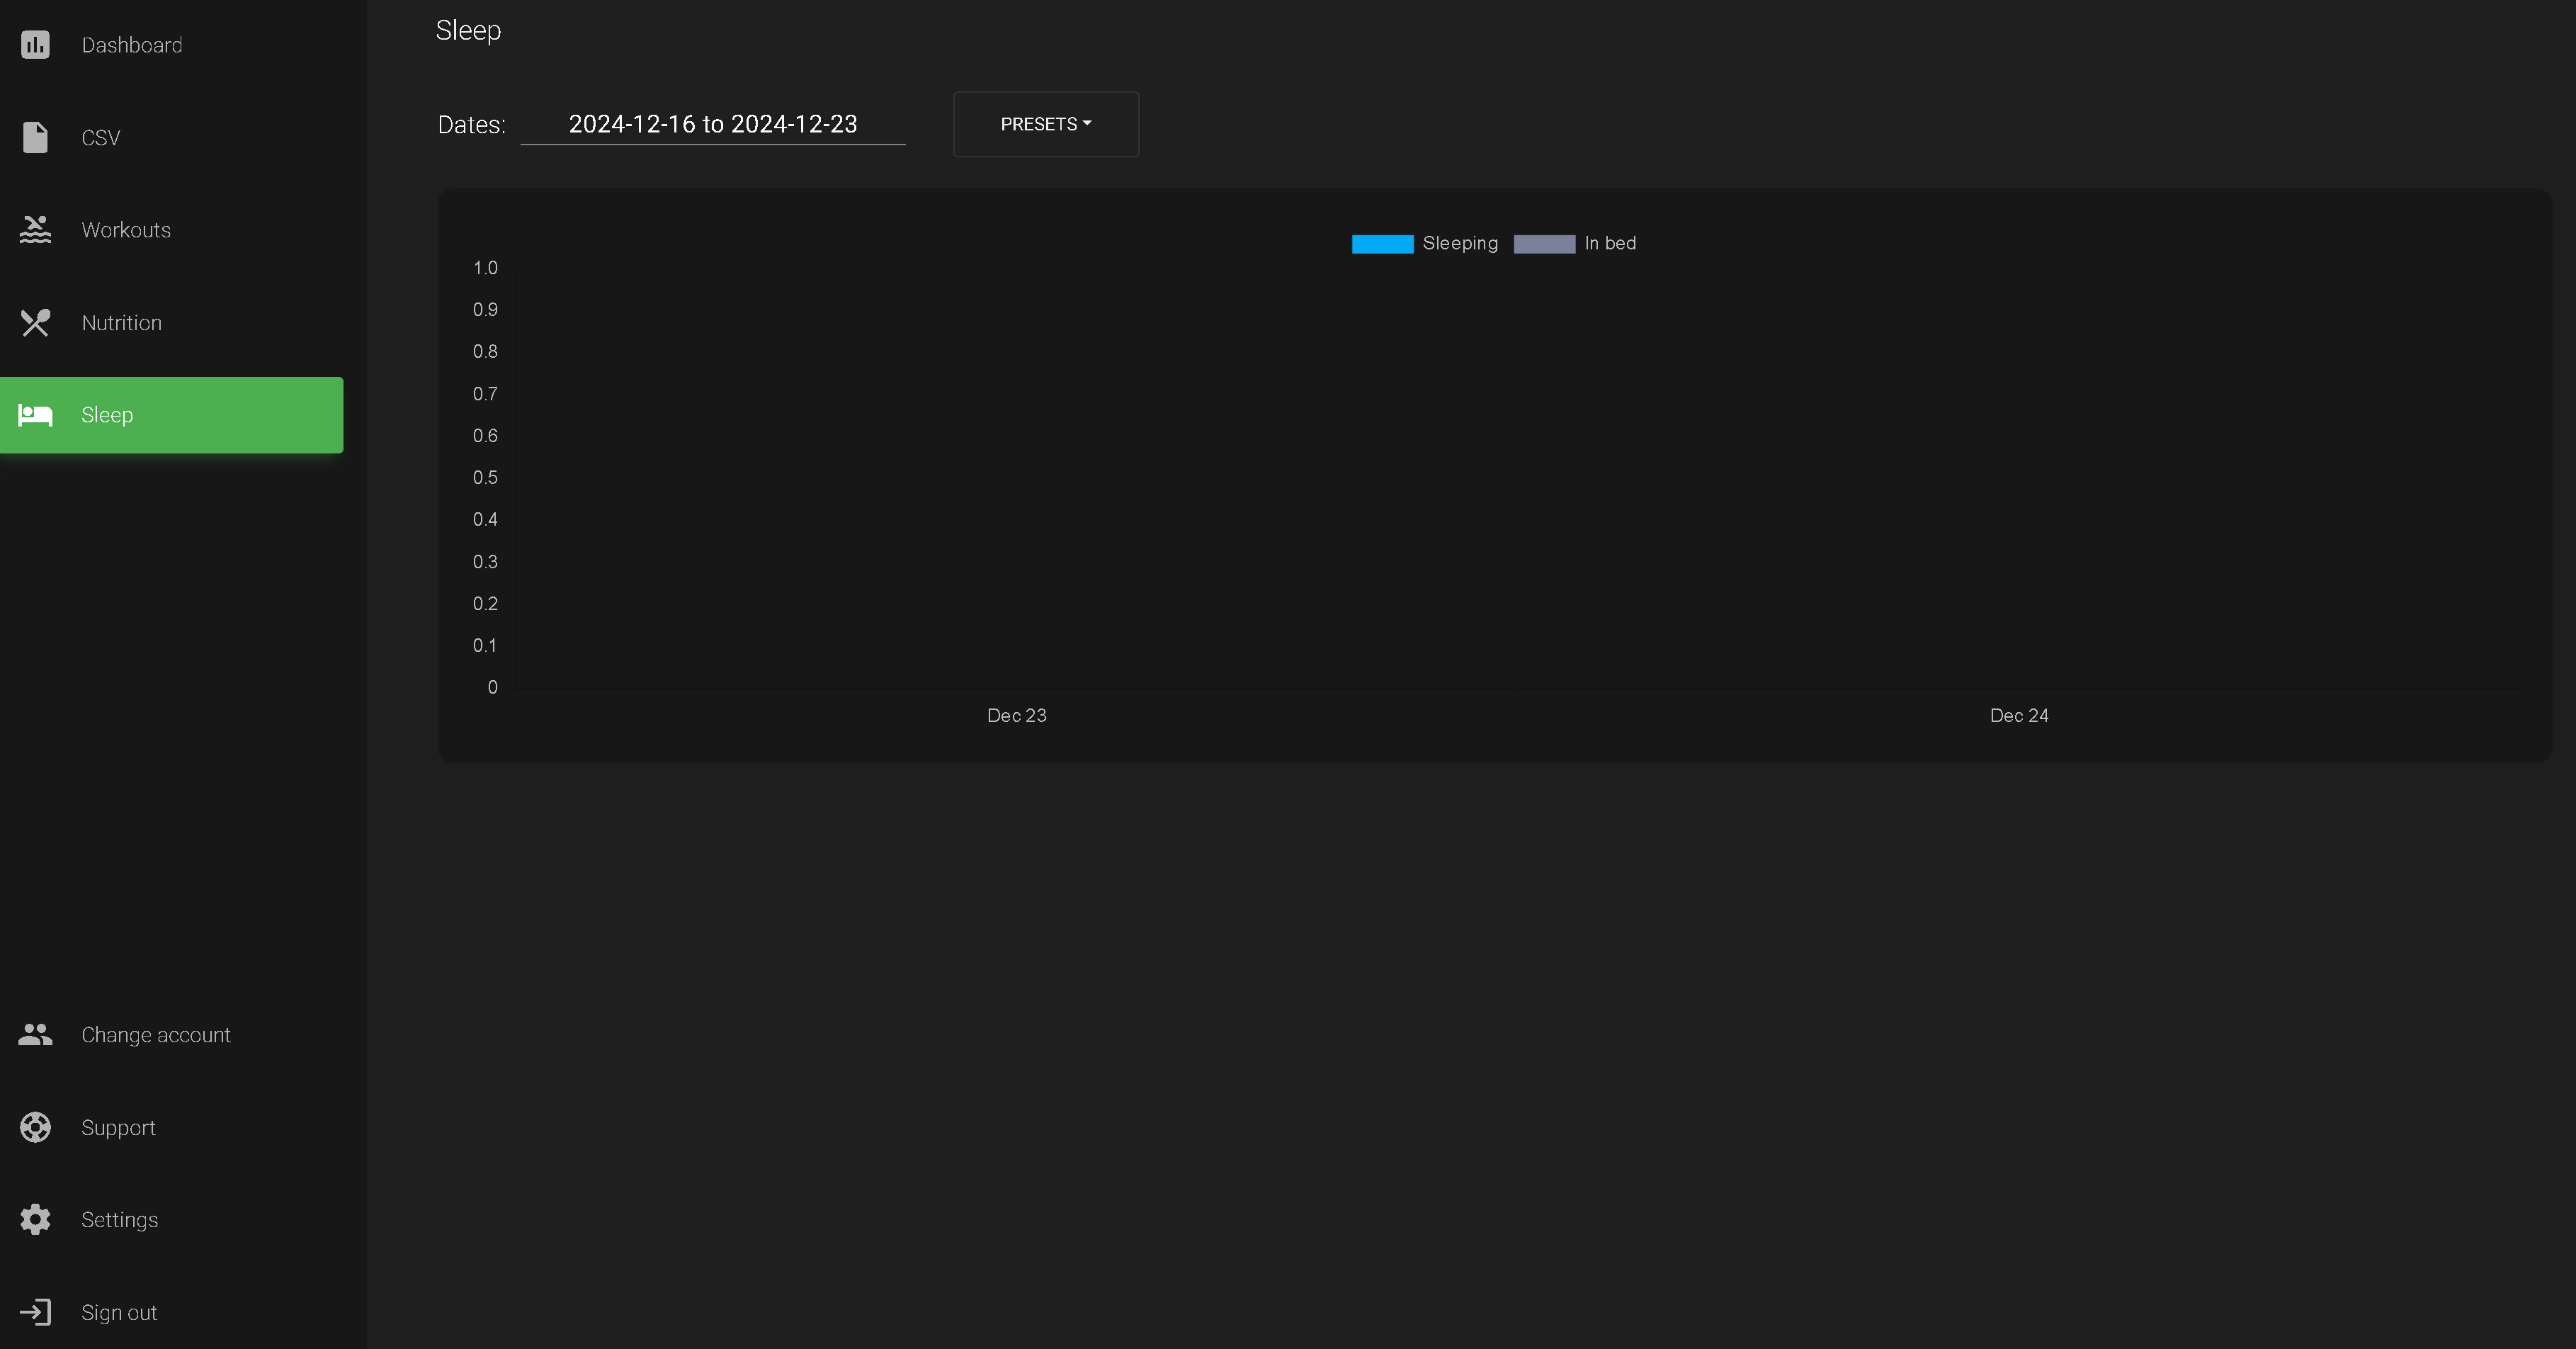The width and height of the screenshot is (2576, 1349).
Task: Click the Workouts swimmer icon
Action: [35, 230]
